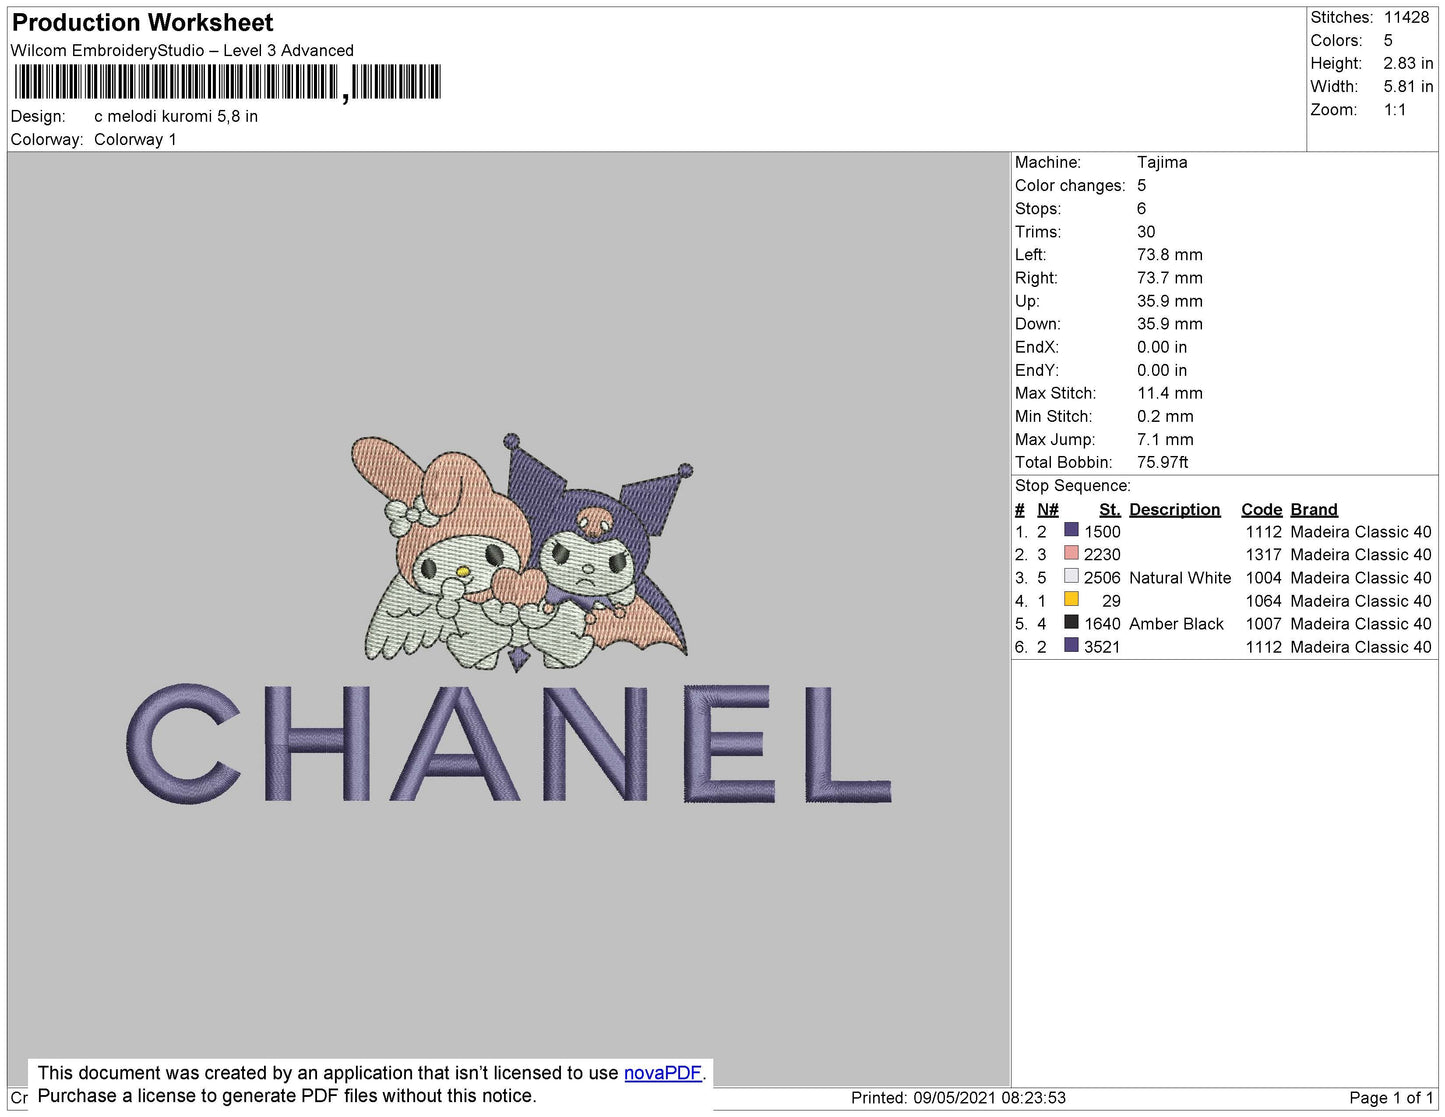Click the Natural White swatch for stop 3
Screen dimensions: 1445x1117
point(1071,576)
